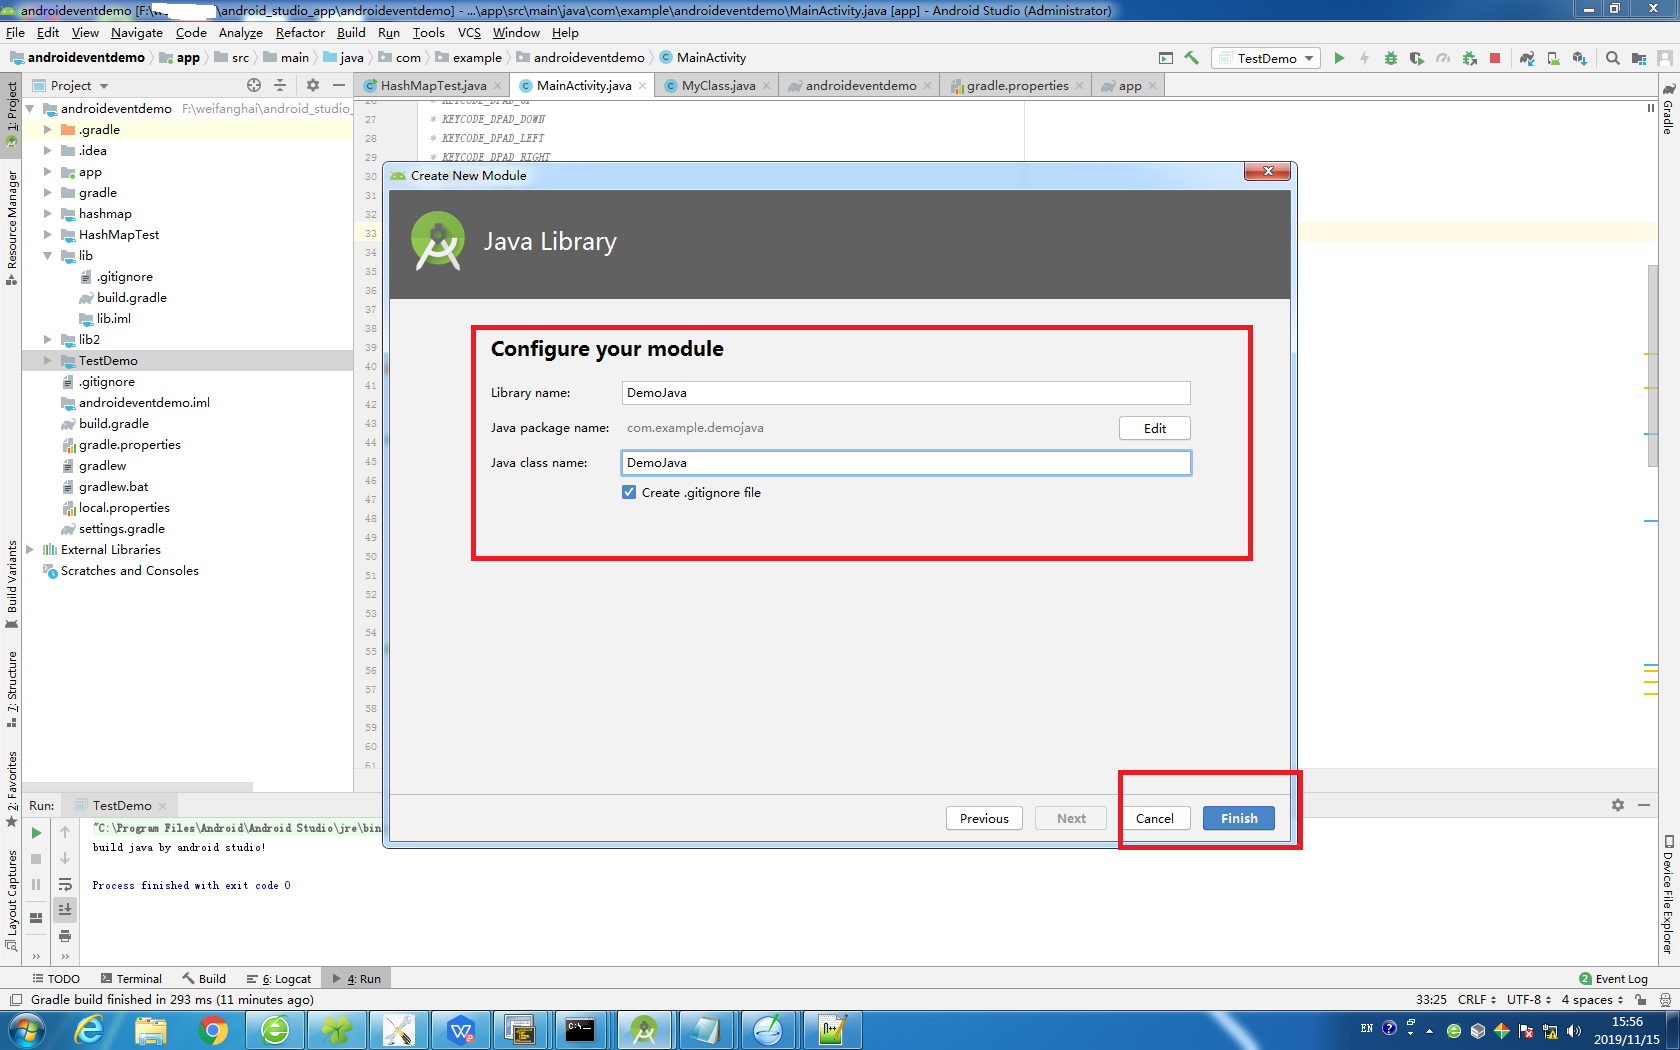Click UTF-8 encoding in status bar
The height and width of the screenshot is (1050, 1680).
coord(1529,999)
